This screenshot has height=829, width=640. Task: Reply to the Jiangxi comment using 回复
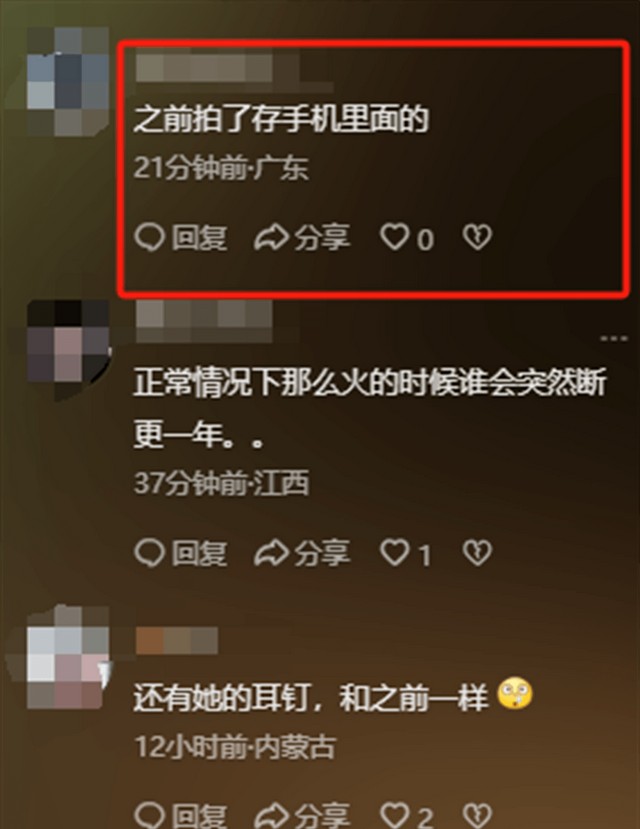coord(181,553)
